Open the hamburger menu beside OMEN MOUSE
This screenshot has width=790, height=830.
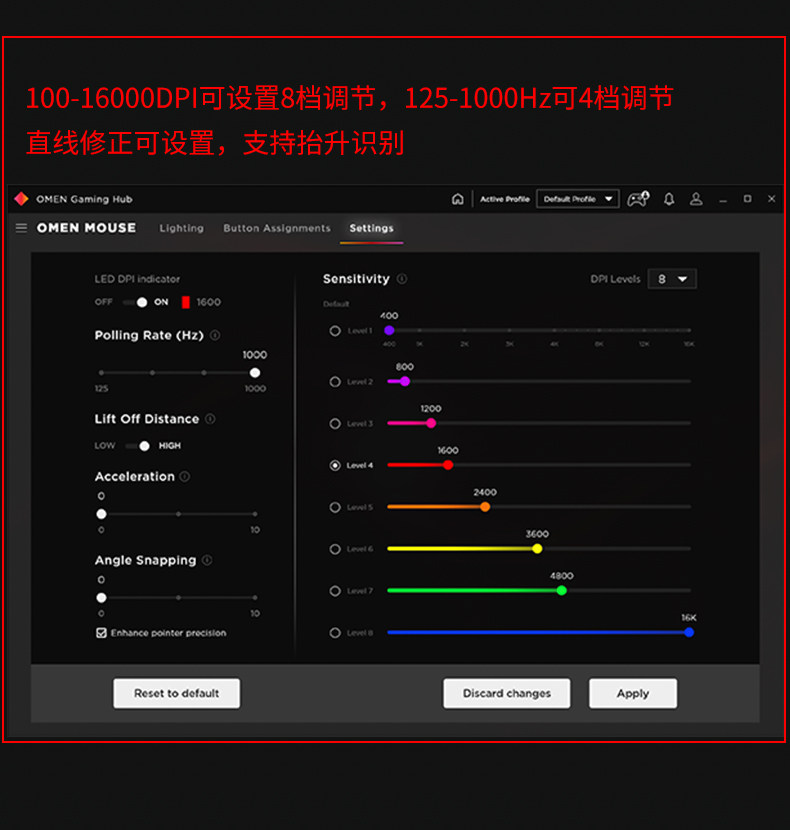[x=21, y=228]
